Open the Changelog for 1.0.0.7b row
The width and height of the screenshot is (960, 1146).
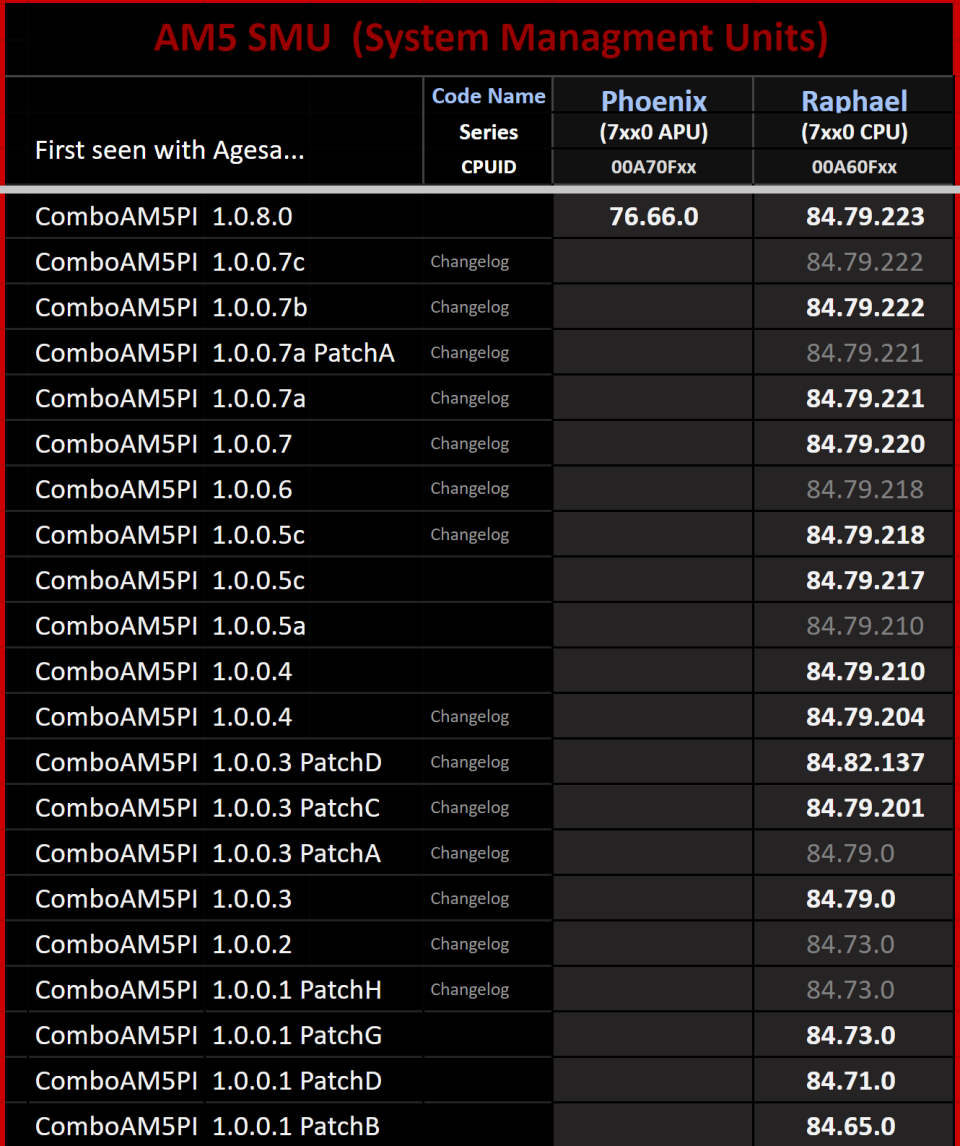click(x=469, y=307)
